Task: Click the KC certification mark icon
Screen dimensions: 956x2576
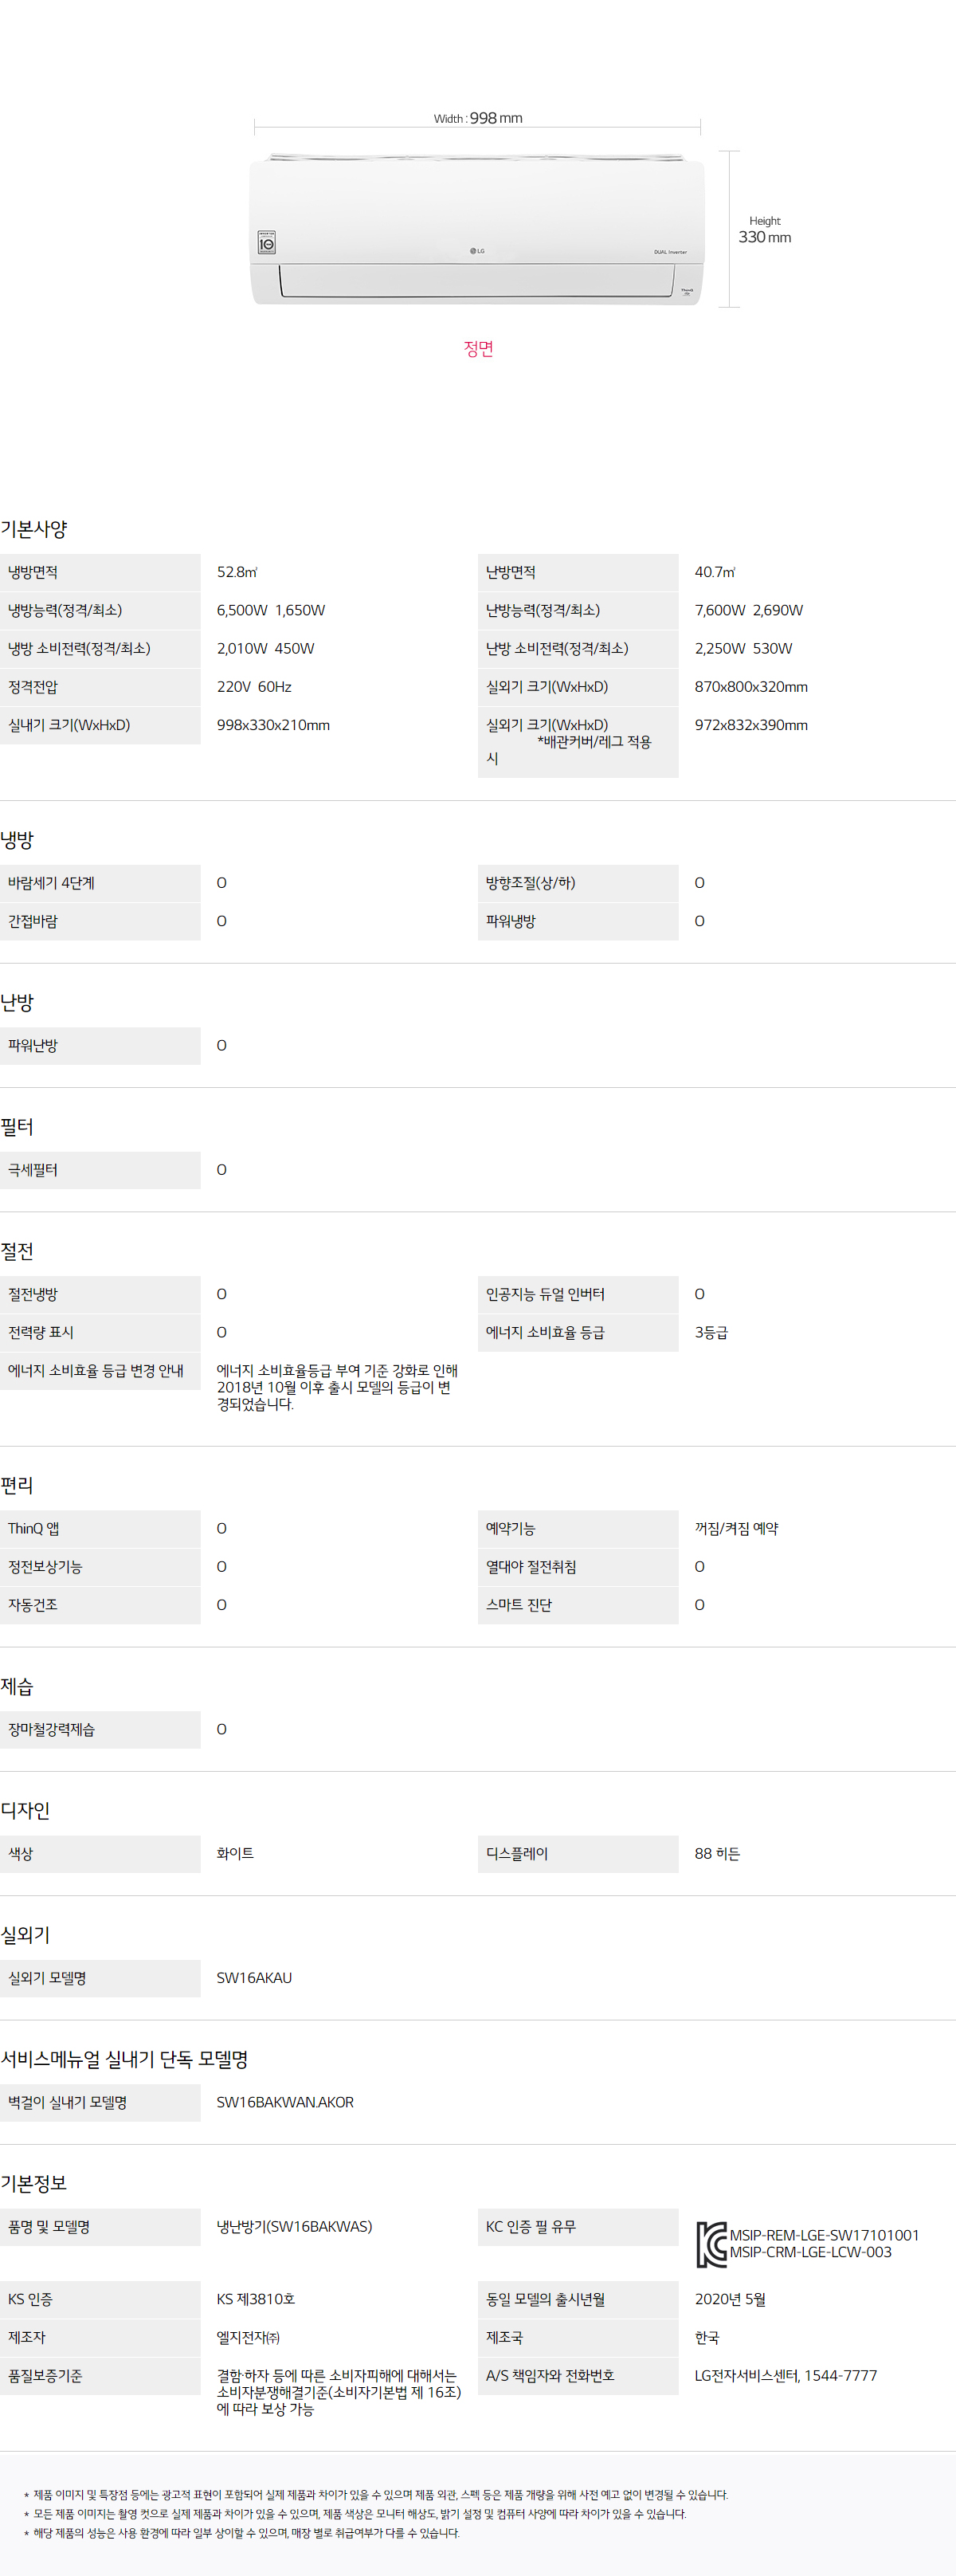Action: click(x=711, y=2244)
